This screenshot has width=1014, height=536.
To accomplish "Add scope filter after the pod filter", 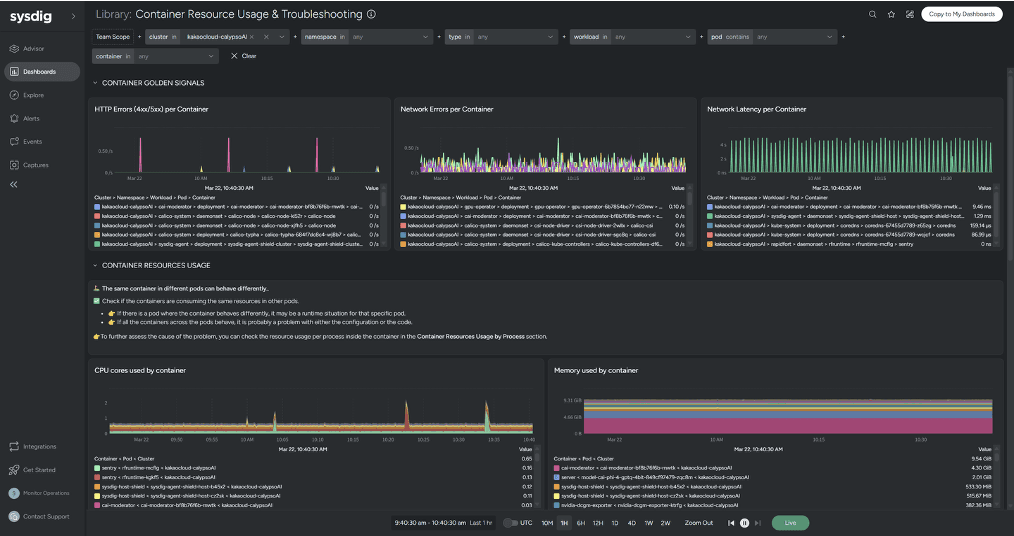I will pos(843,37).
